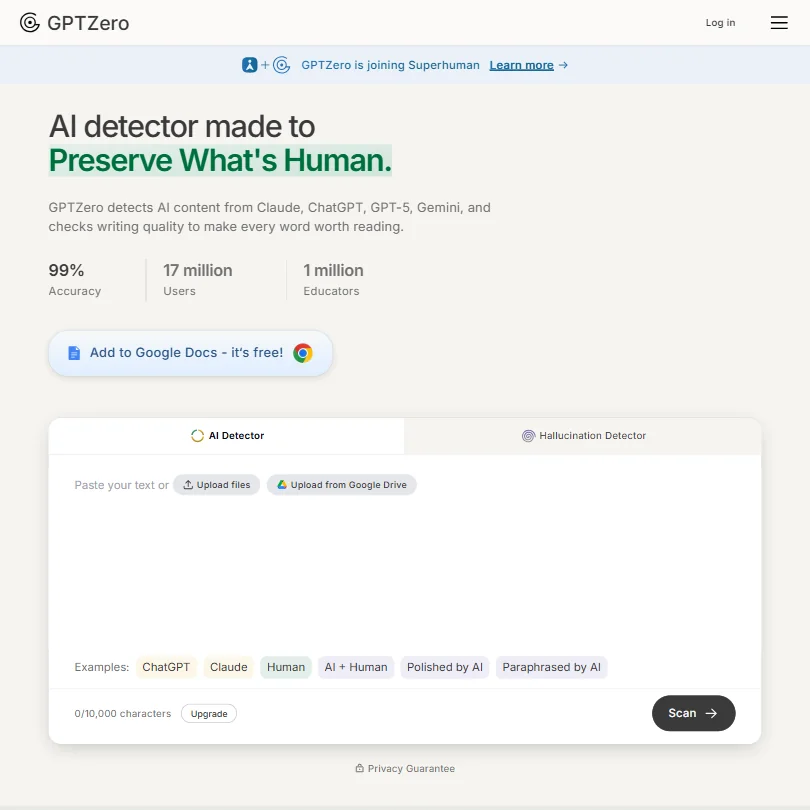Click the GPTZero swirl icon in banner
The width and height of the screenshot is (810, 810).
coord(282,65)
